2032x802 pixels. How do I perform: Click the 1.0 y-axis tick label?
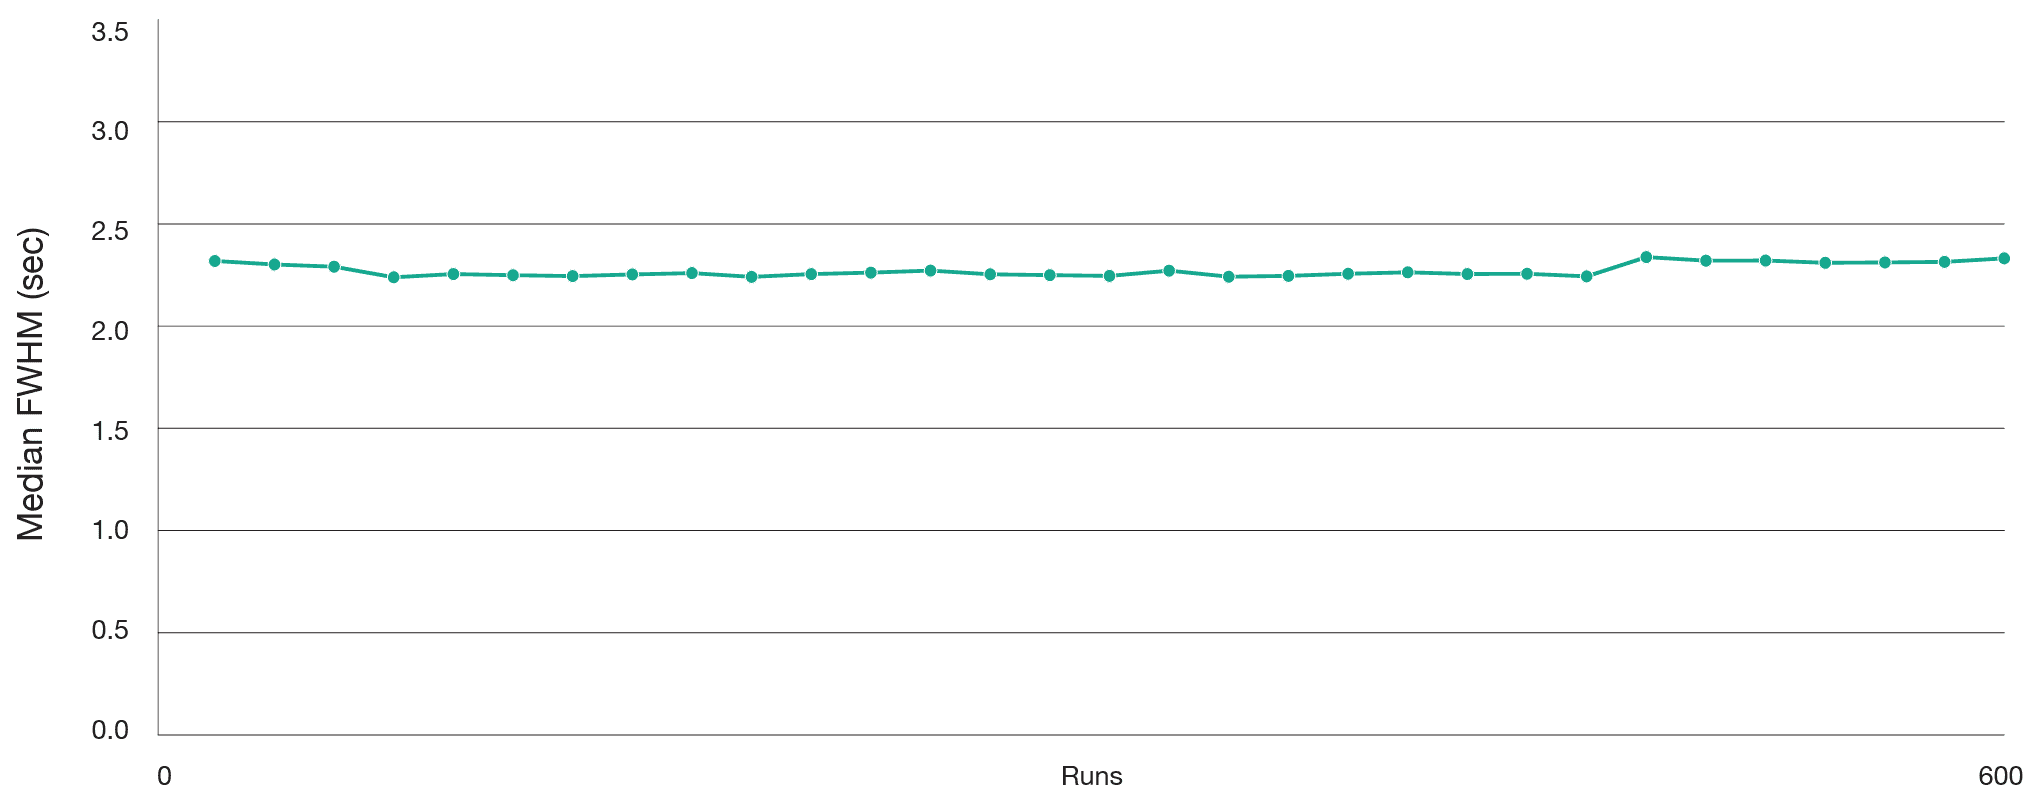pyautogui.click(x=110, y=530)
